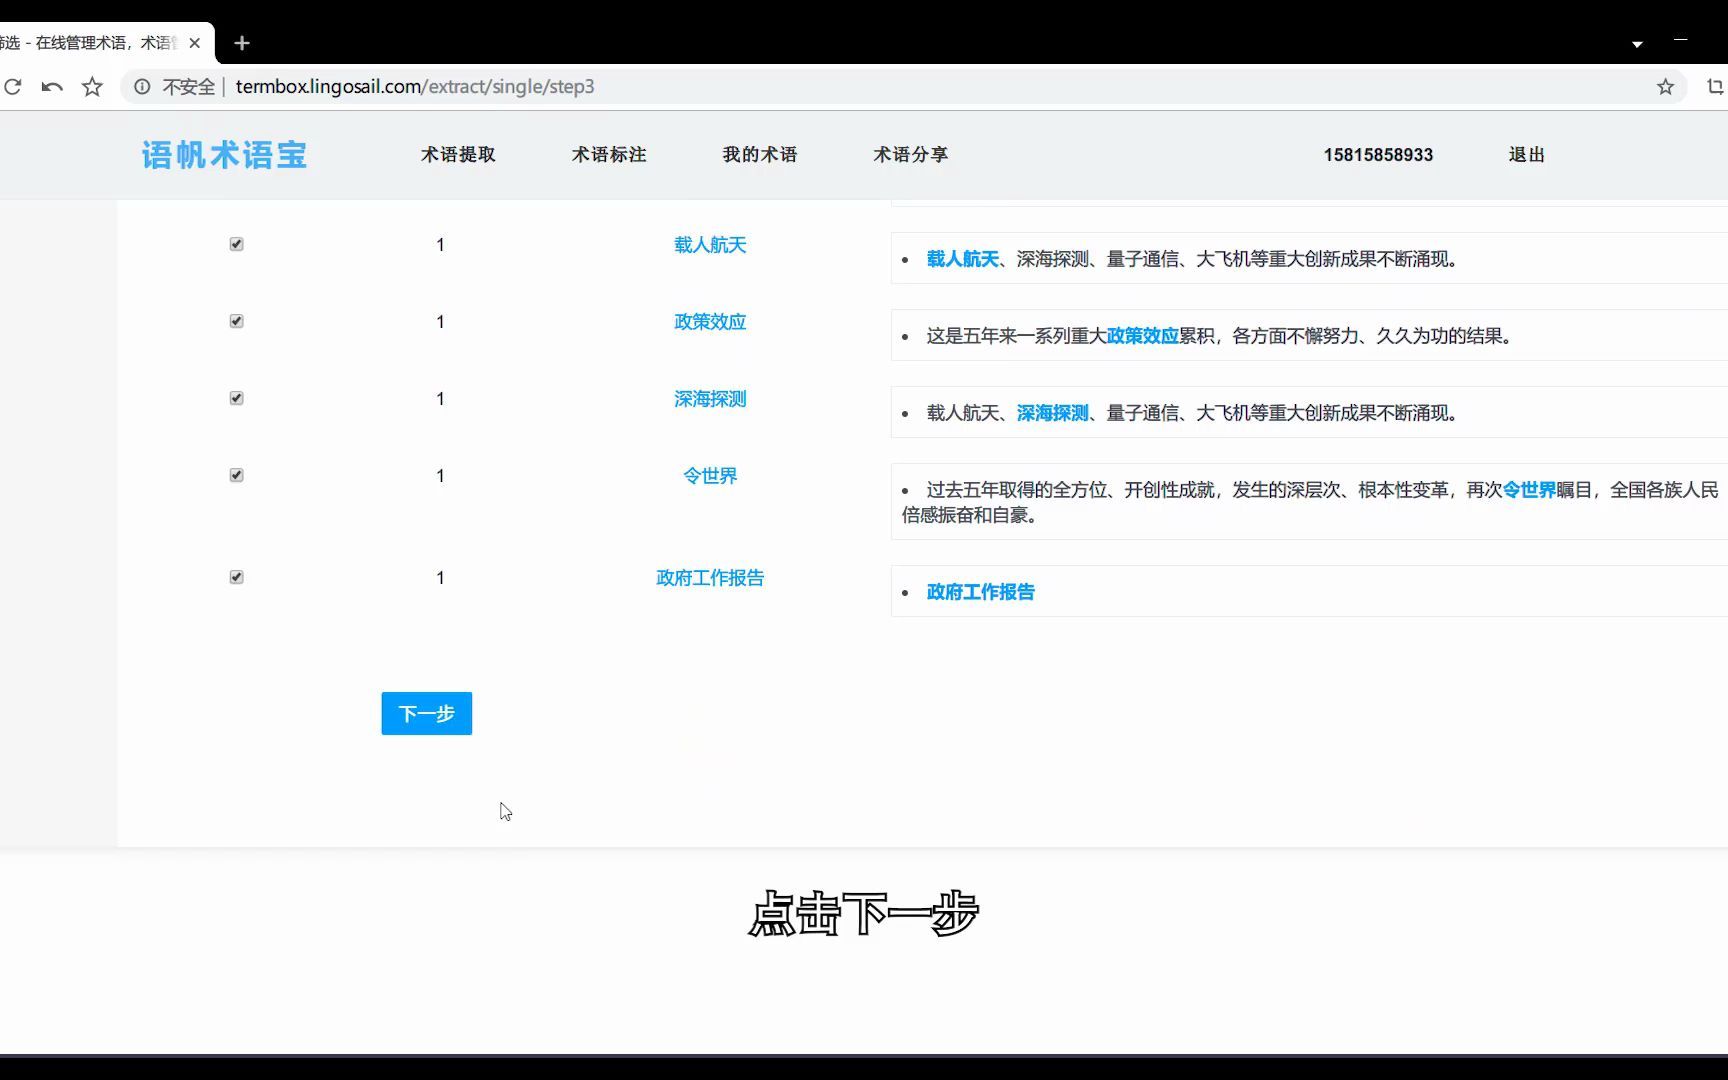The image size is (1728, 1080).
Task: Bookmark page with star at address bar end
Action: (x=1665, y=87)
